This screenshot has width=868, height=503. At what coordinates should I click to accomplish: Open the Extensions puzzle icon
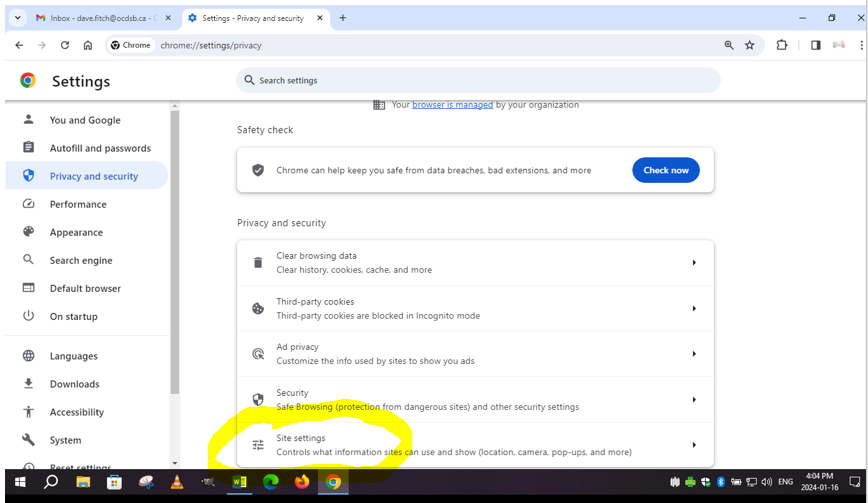point(782,45)
